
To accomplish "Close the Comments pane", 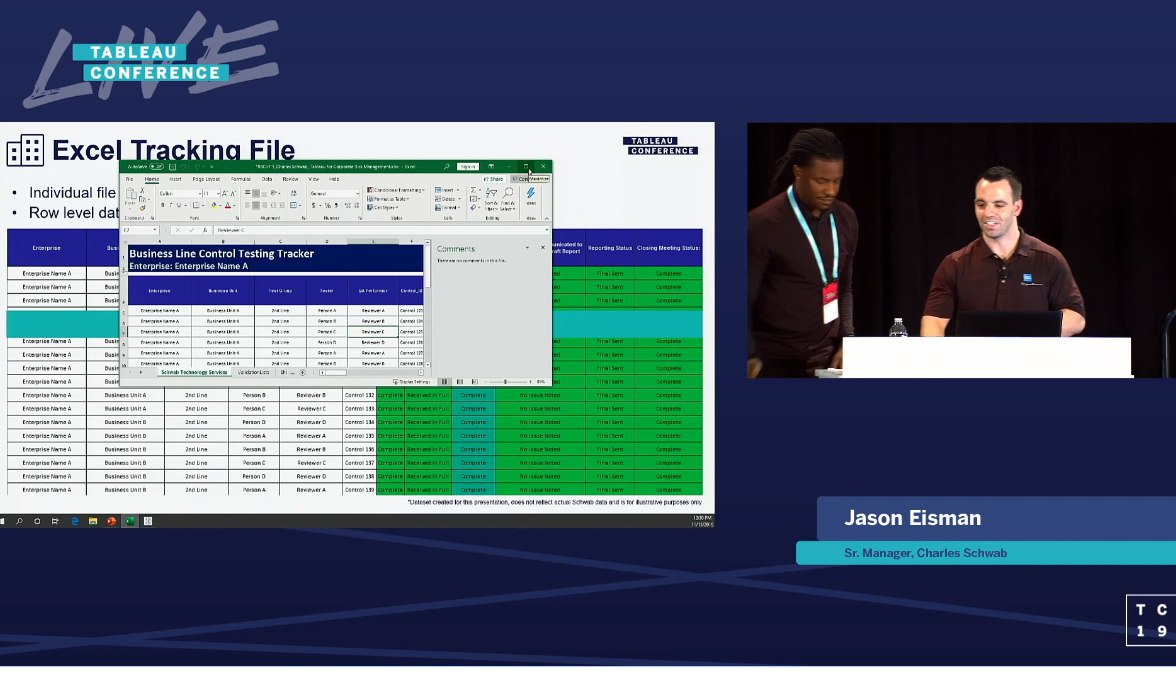I will 543,247.
